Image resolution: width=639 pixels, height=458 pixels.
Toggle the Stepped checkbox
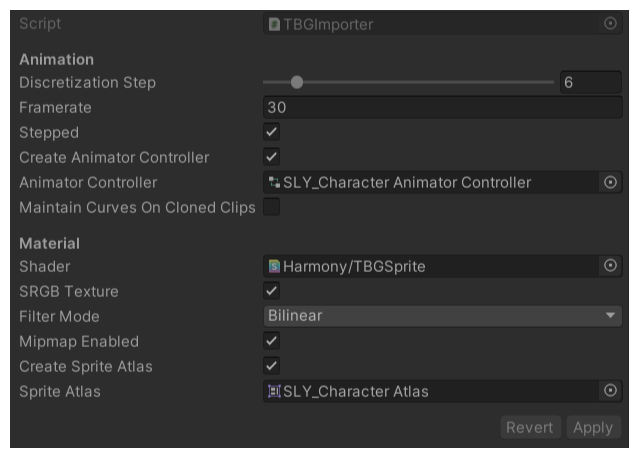[271, 132]
